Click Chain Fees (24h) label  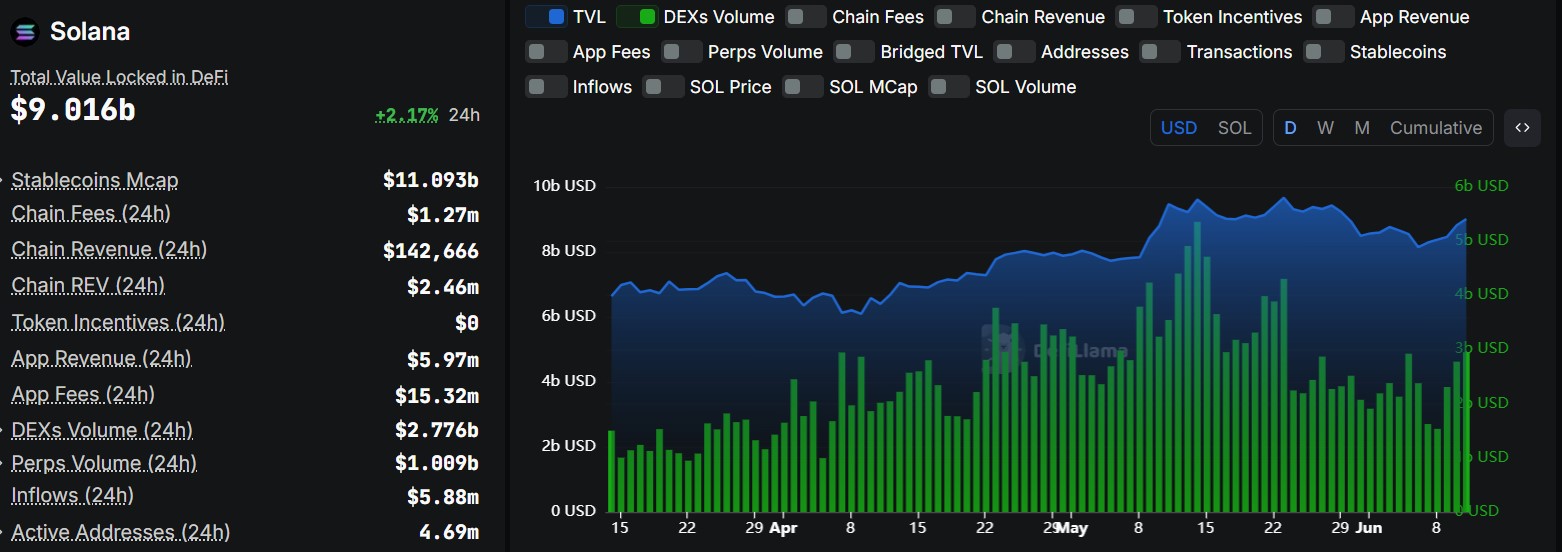tap(91, 214)
